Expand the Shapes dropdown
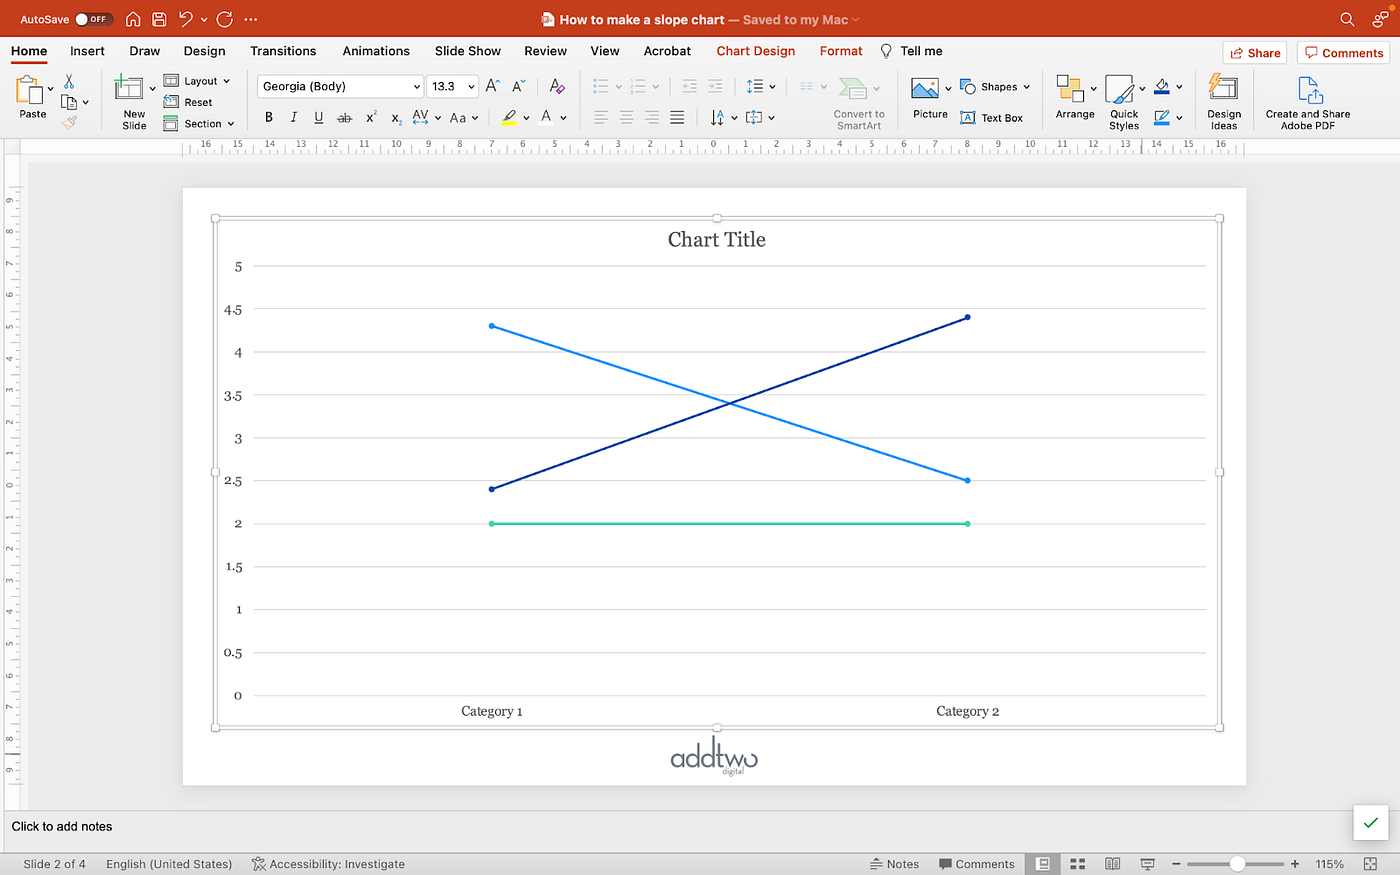 (1027, 86)
